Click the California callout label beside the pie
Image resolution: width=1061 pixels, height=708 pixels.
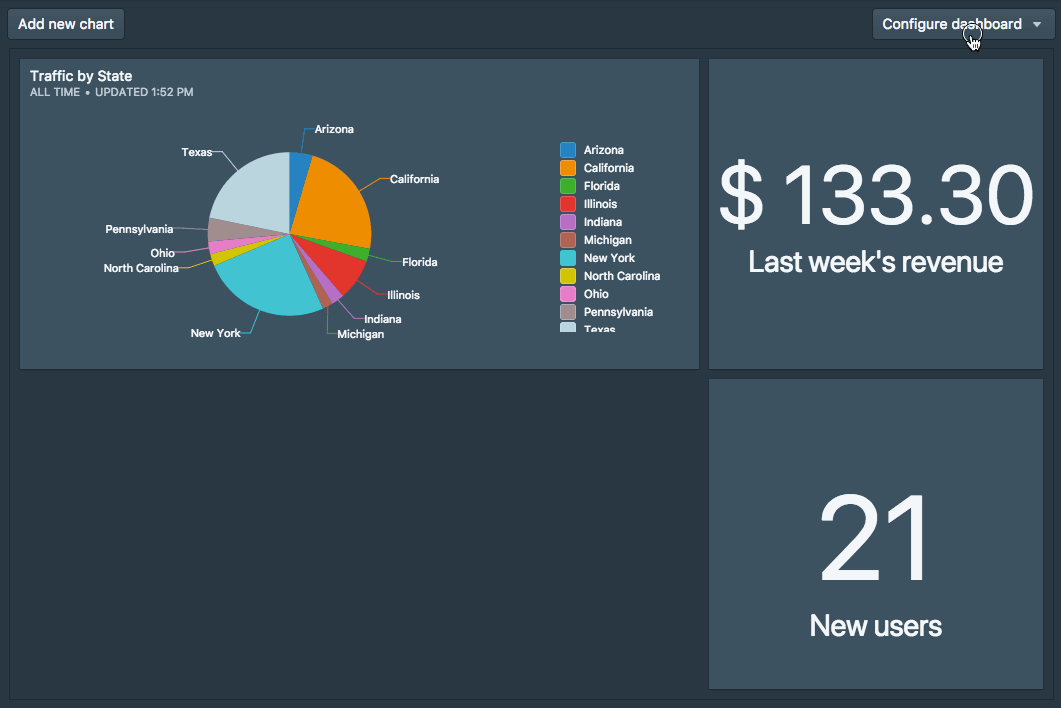click(x=414, y=179)
